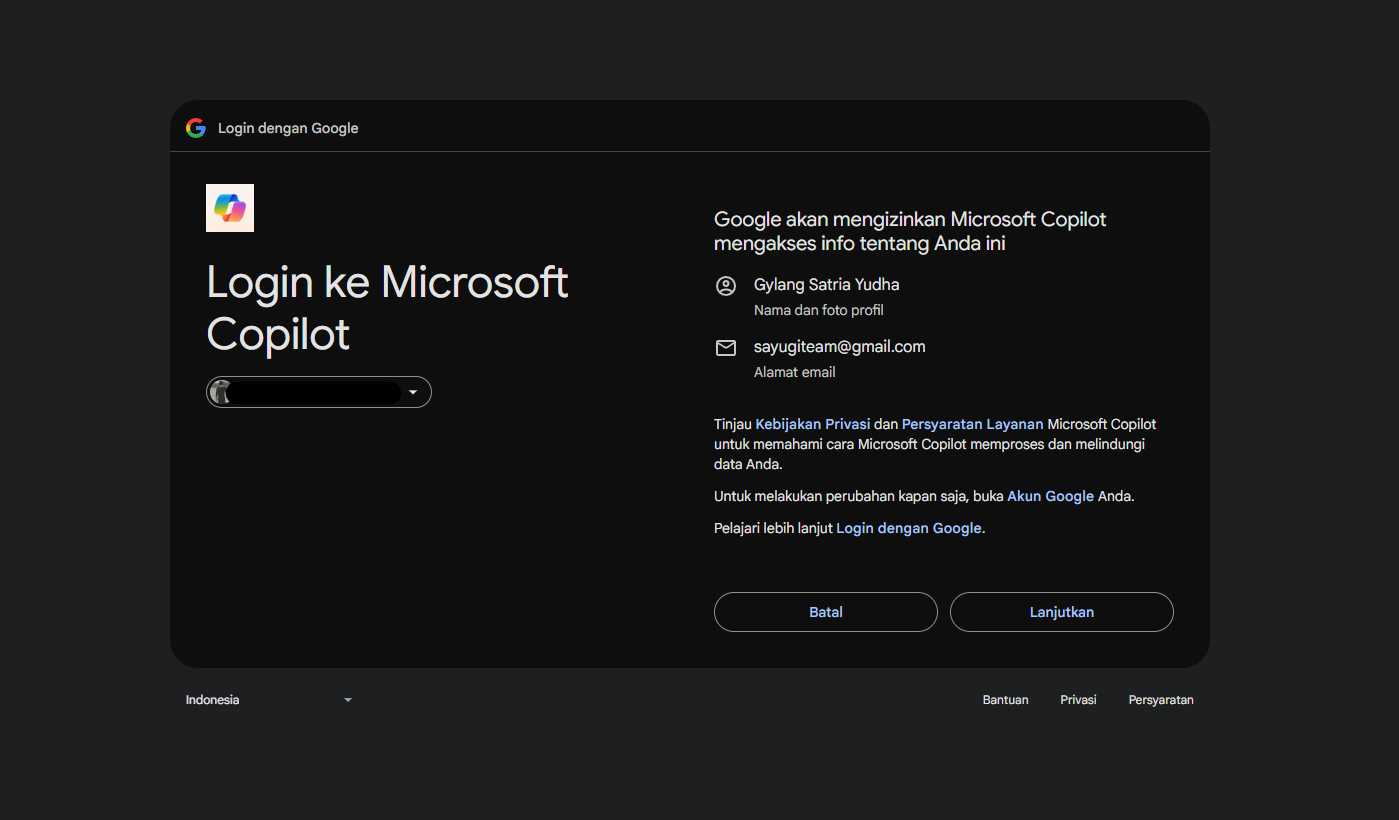The image size is (1399, 820).
Task: Go to Bantuan in the footer
Action: tap(1005, 700)
